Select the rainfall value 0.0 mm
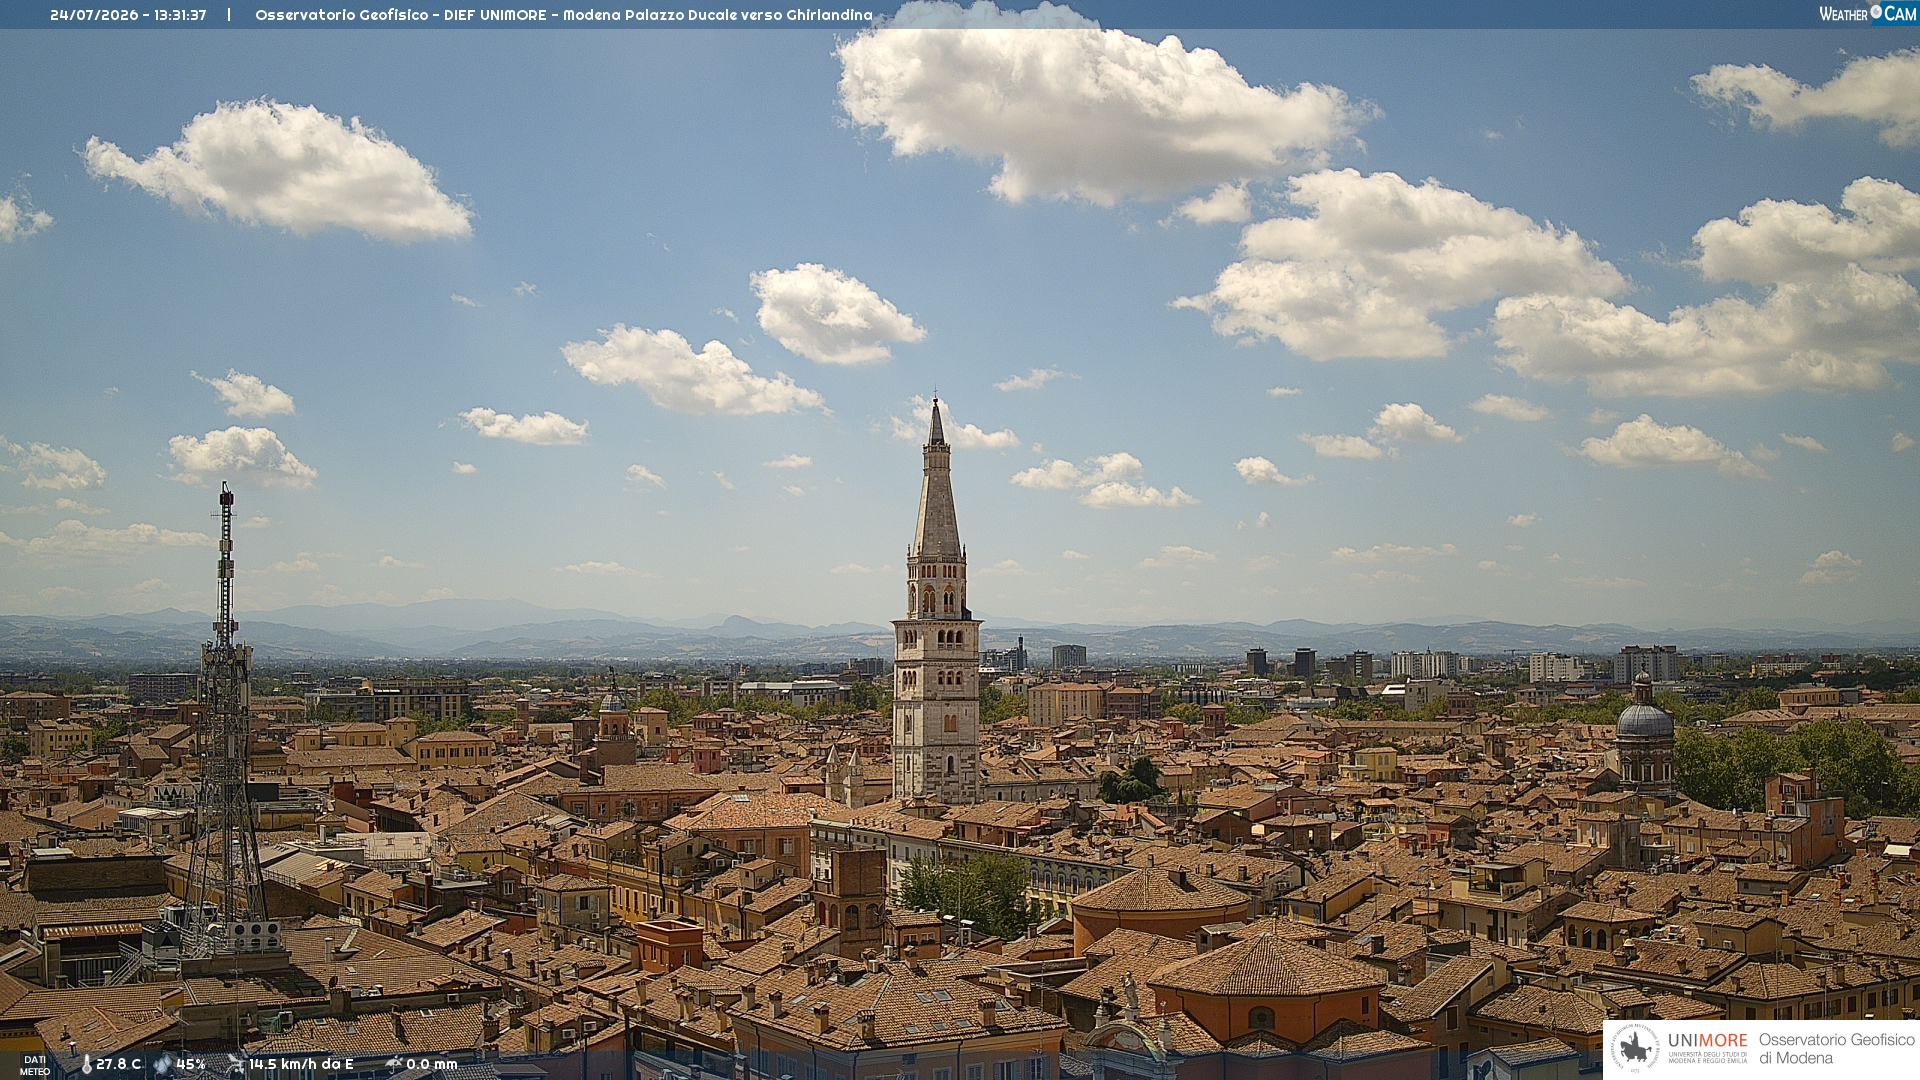 tap(432, 1064)
